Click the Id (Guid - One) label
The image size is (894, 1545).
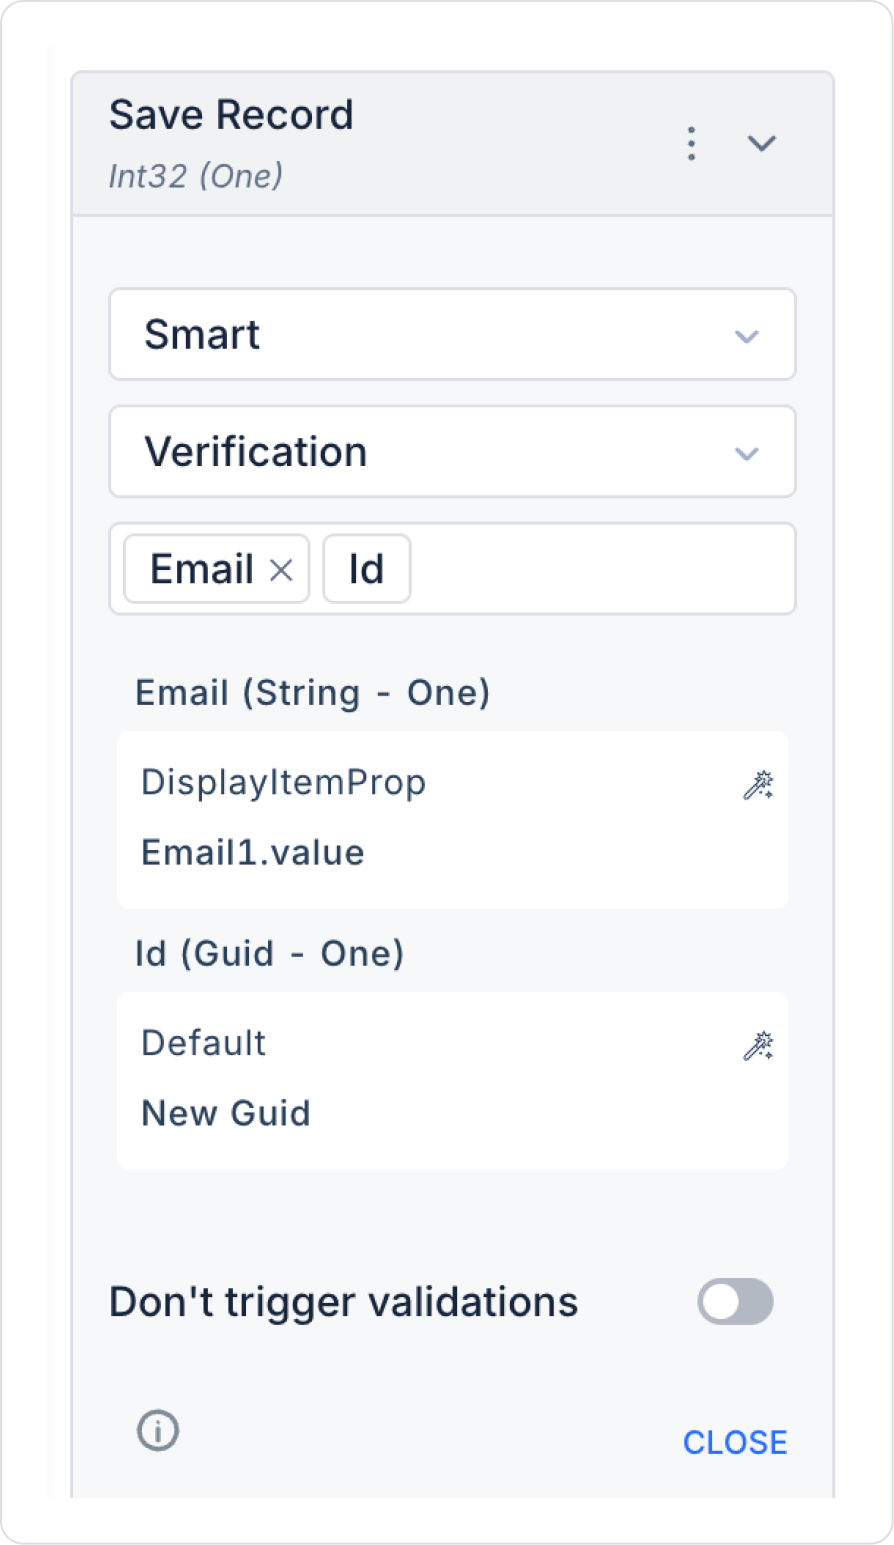coord(269,954)
